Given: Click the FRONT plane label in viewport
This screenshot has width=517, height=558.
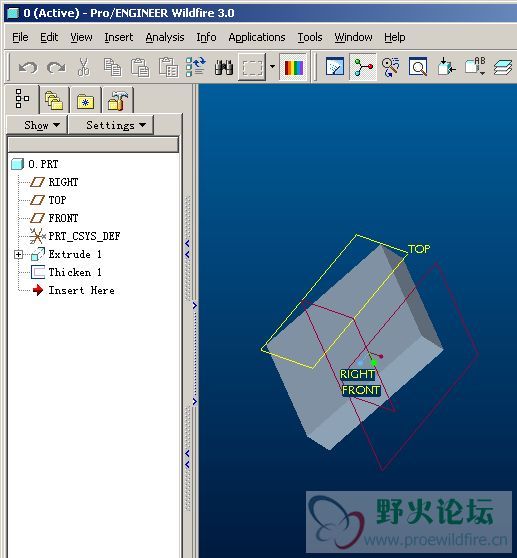Looking at the screenshot, I should pos(360,390).
